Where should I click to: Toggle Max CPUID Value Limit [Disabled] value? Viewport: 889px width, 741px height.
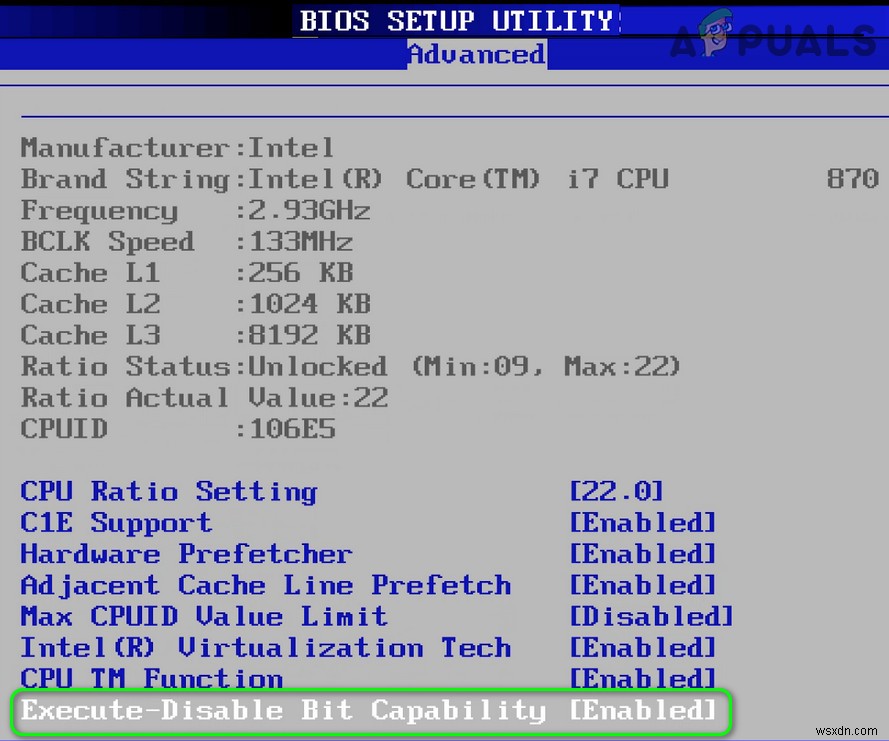coord(651,616)
